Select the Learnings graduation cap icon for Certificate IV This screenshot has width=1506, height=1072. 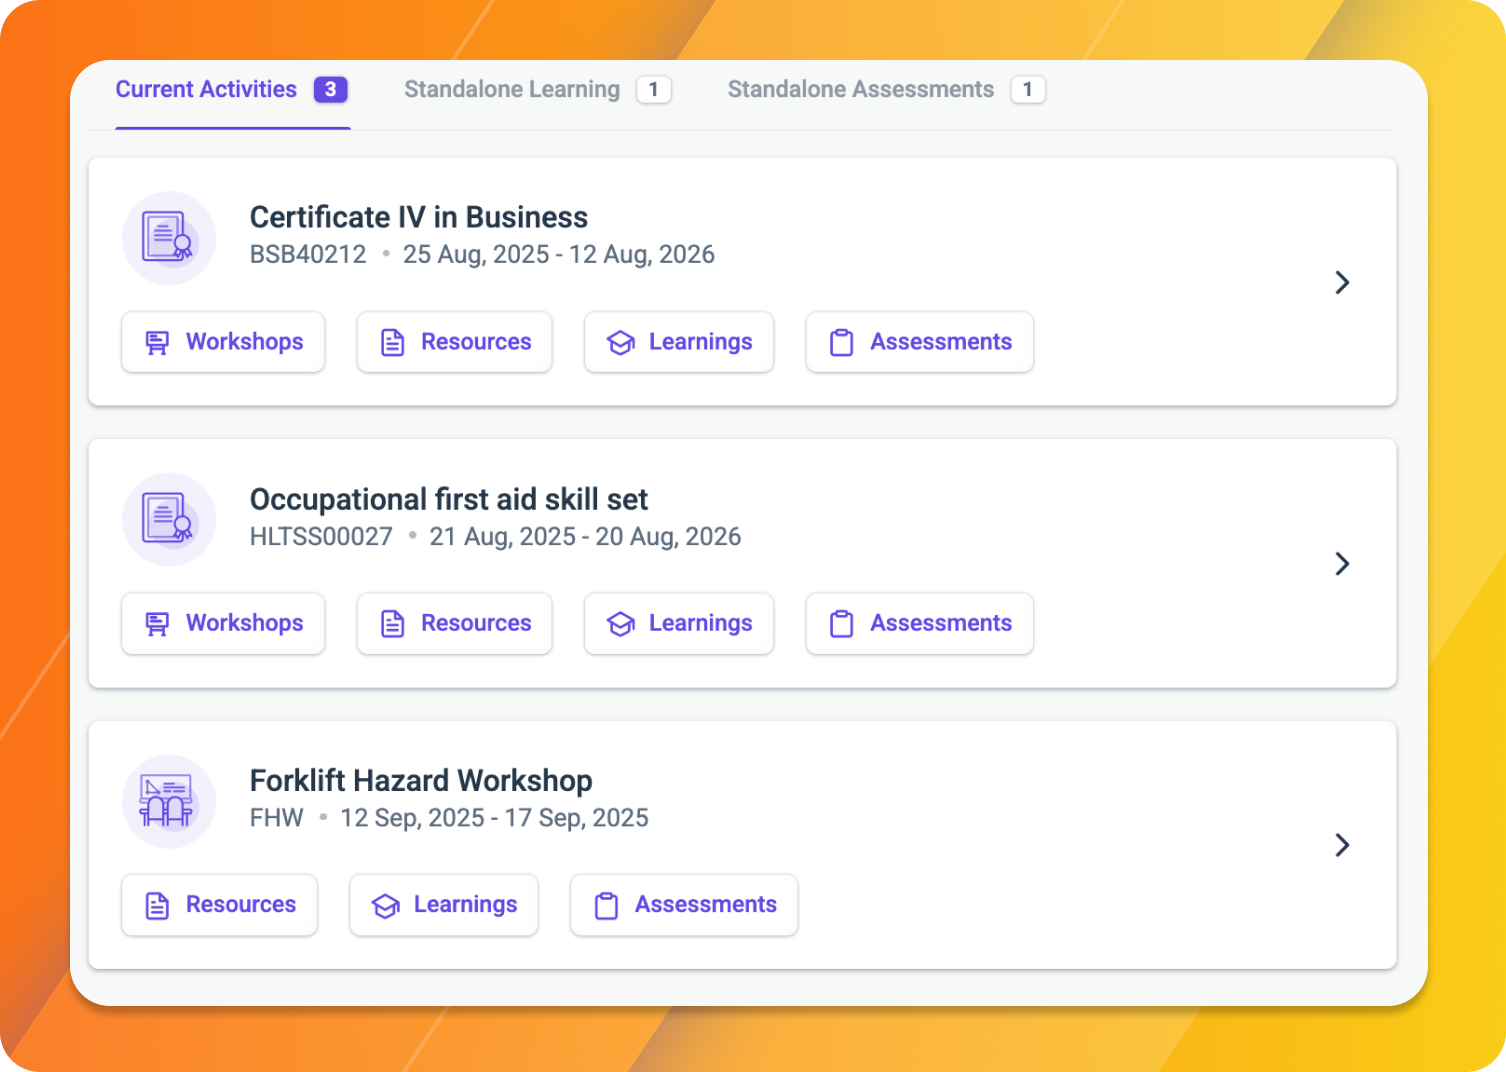click(x=621, y=342)
